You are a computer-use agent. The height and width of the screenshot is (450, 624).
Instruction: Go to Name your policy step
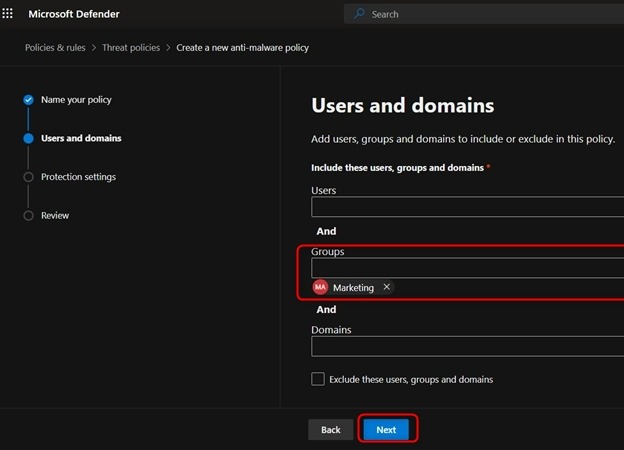pos(76,100)
